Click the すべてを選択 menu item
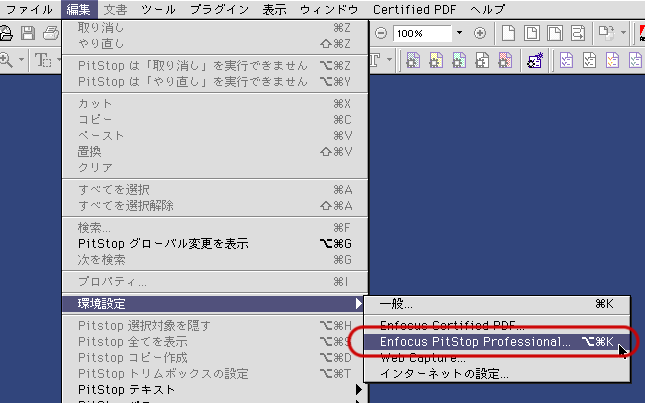This screenshot has height=403, width=645. [215, 190]
